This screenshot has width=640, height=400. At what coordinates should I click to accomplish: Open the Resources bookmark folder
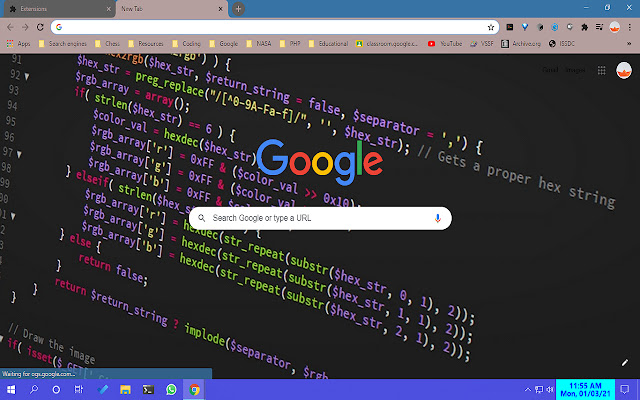point(146,44)
